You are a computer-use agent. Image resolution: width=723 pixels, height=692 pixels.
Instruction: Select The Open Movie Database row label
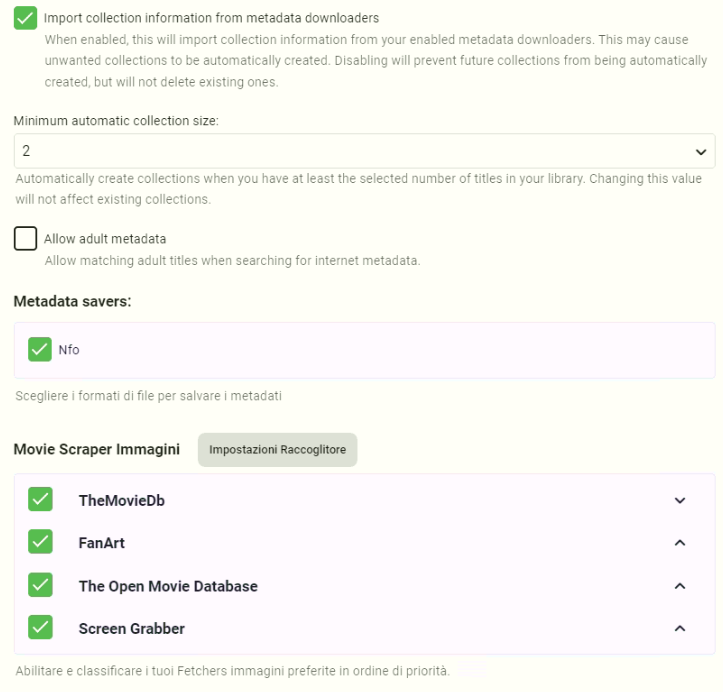tap(168, 586)
